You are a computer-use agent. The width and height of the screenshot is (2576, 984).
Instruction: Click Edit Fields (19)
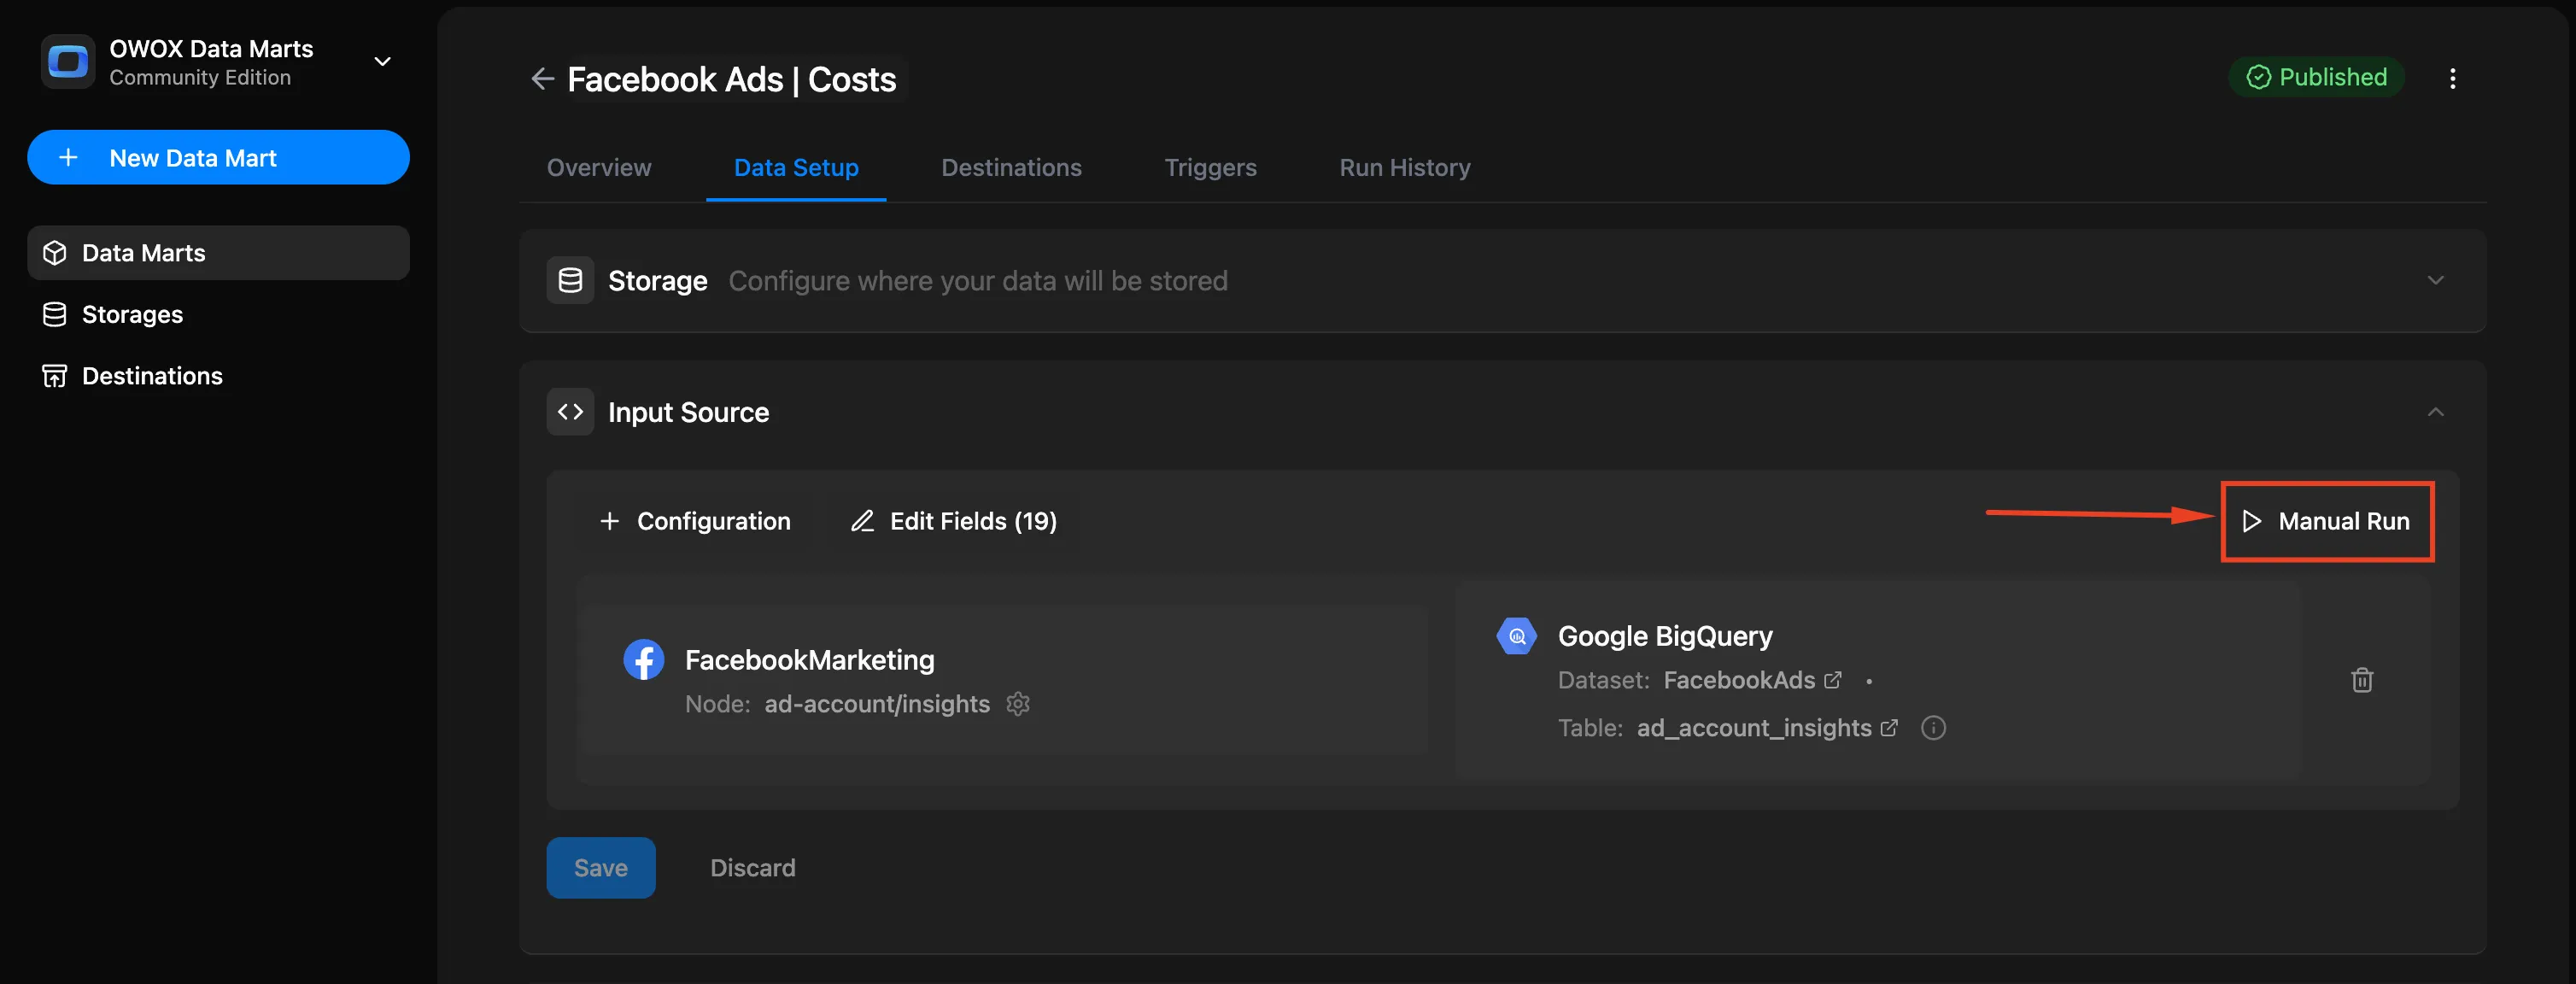(953, 521)
